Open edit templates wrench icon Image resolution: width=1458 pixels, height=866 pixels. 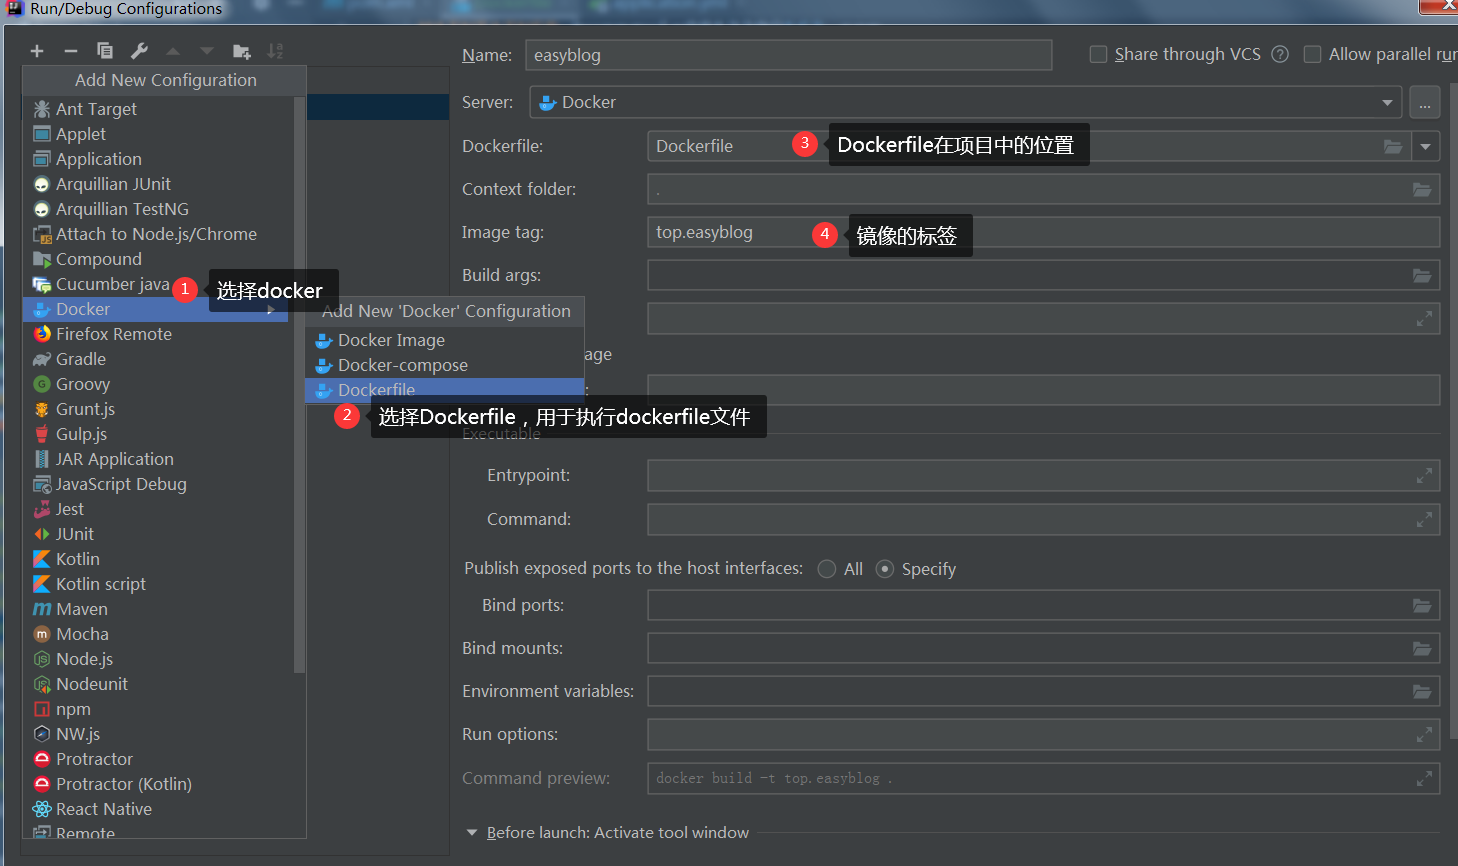coord(139,51)
